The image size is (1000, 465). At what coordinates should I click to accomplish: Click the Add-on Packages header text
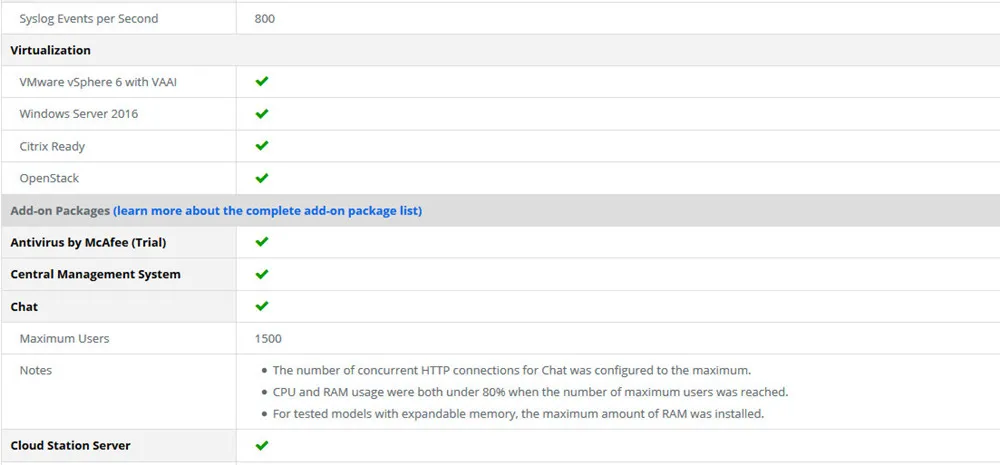pos(60,210)
